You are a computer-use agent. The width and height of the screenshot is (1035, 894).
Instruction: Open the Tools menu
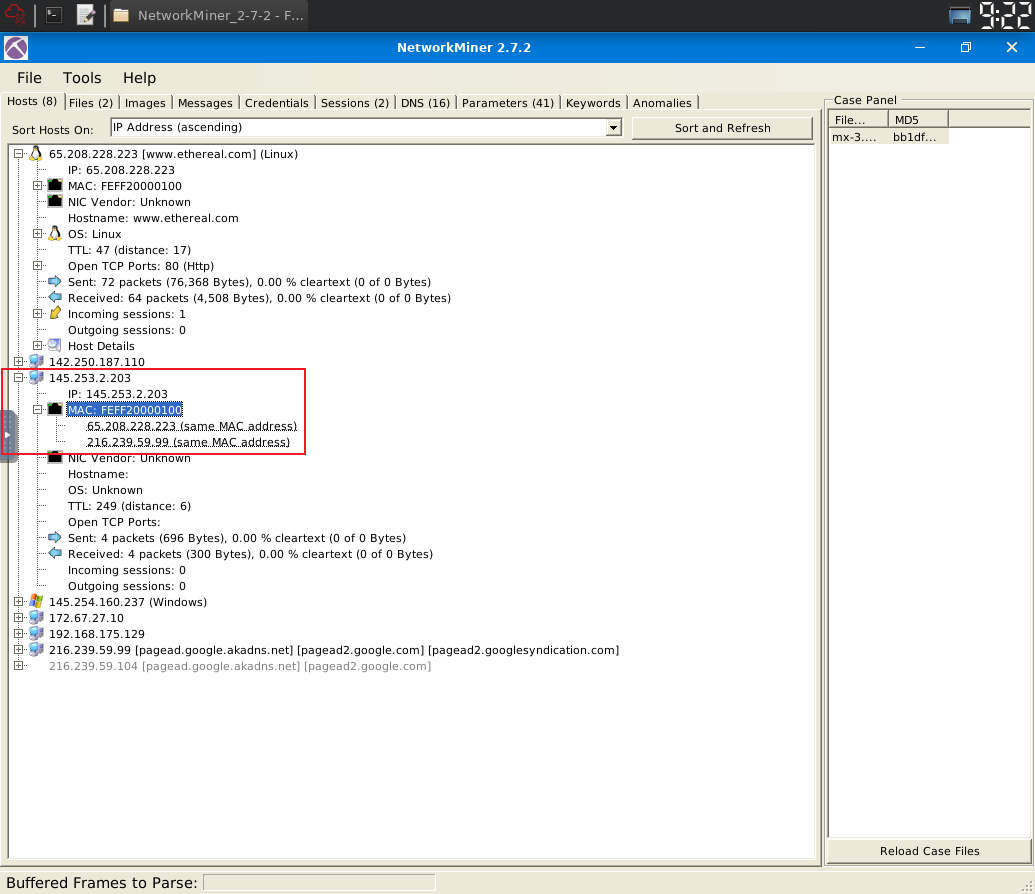(x=82, y=78)
